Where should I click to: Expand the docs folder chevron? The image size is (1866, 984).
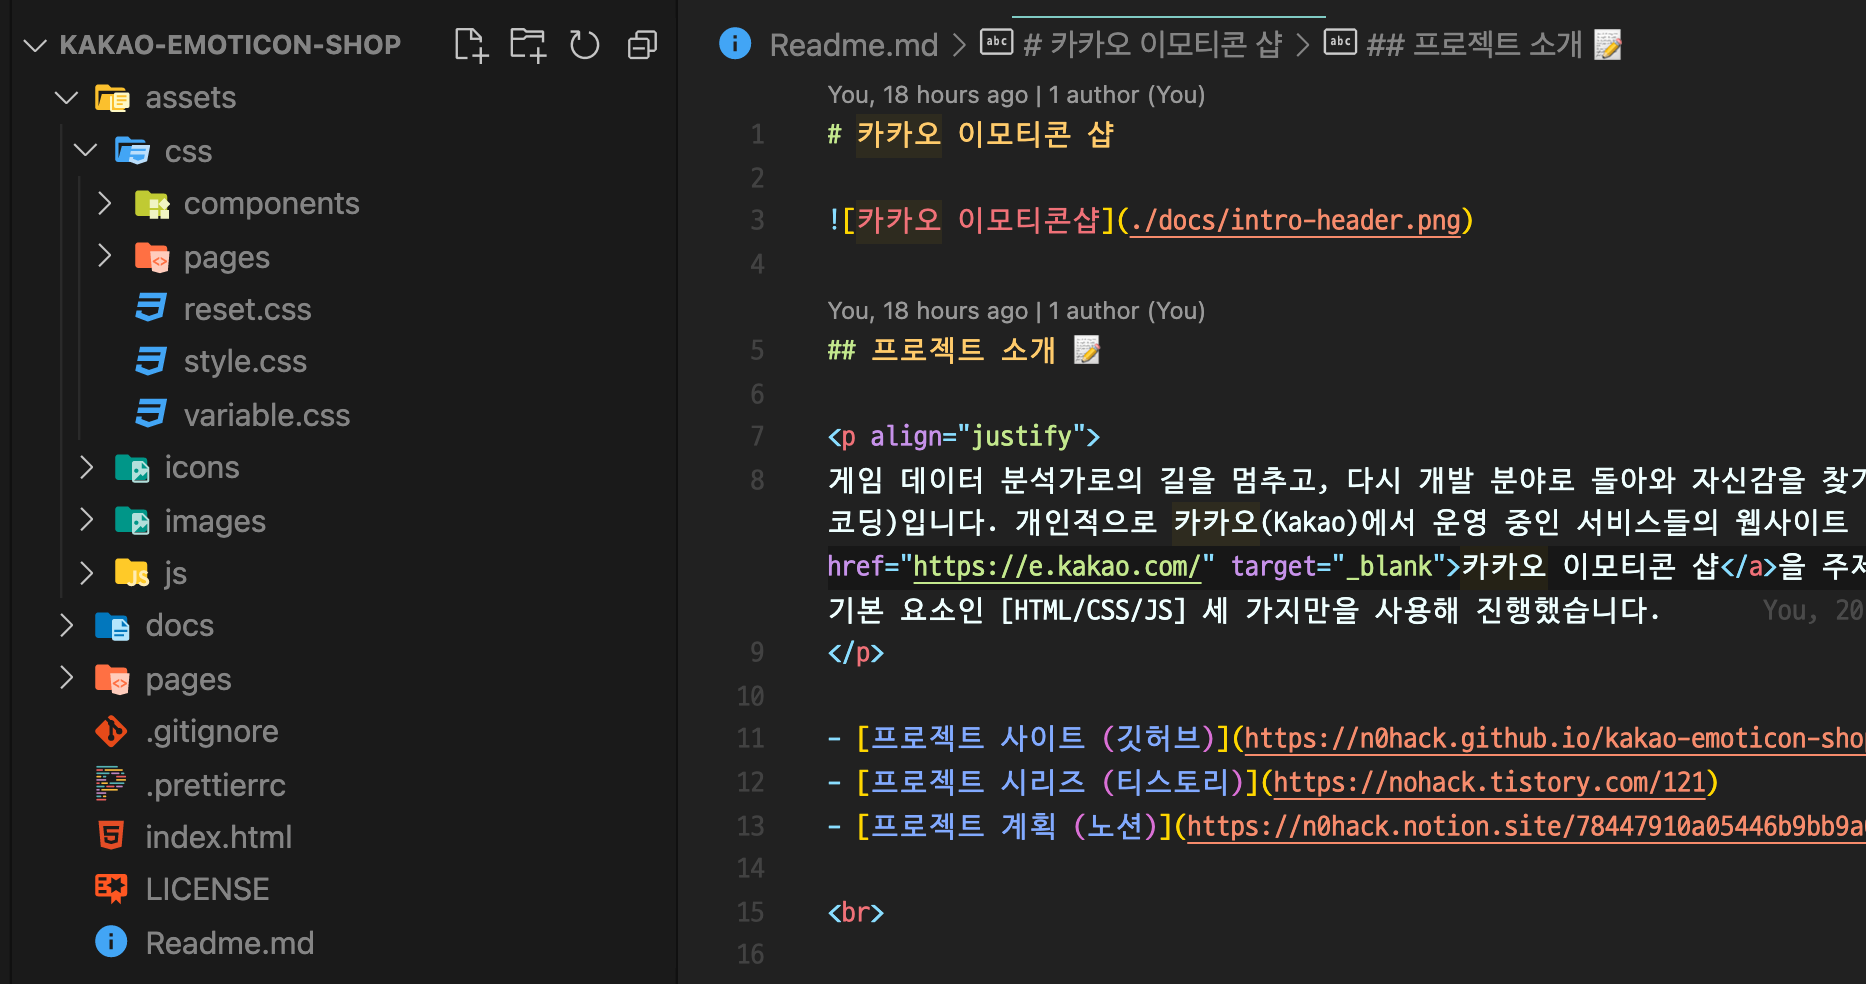pyautogui.click(x=67, y=626)
